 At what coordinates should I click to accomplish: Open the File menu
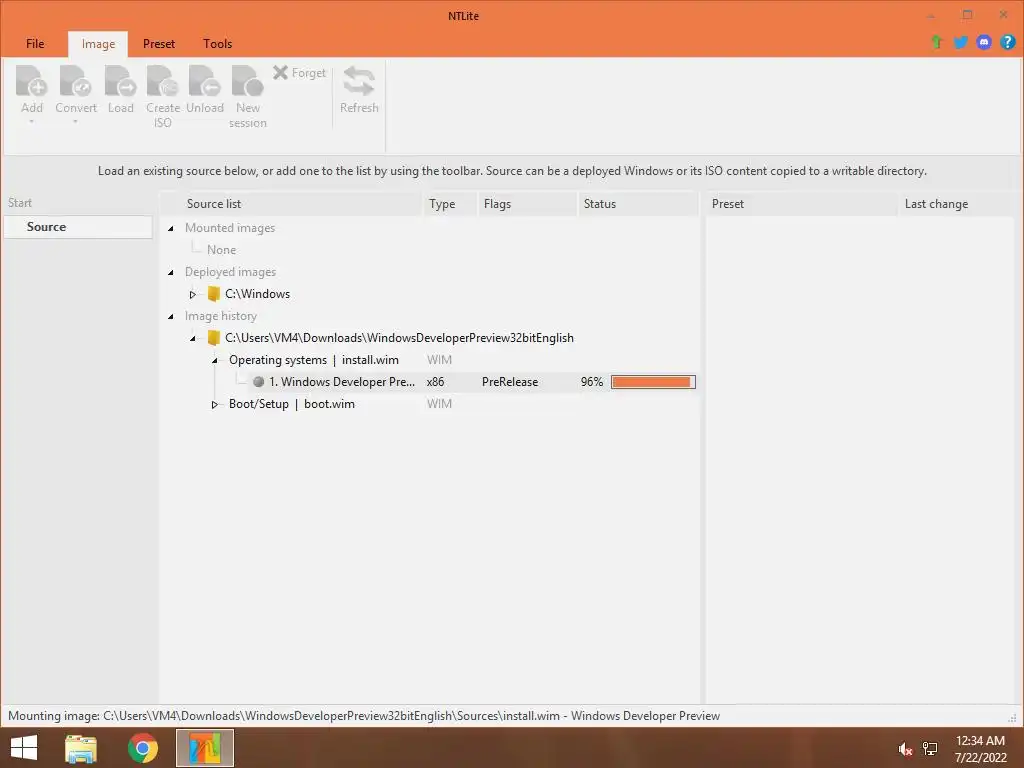[35, 44]
